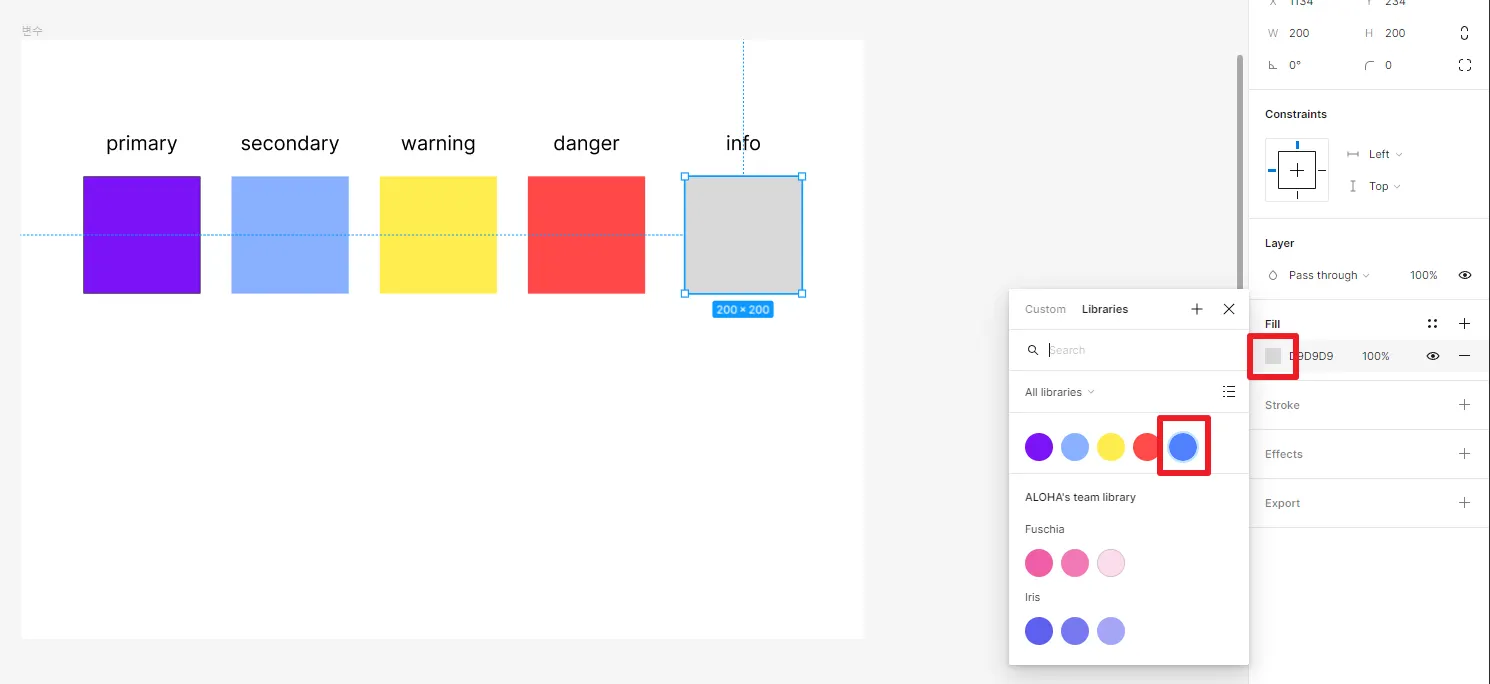Image resolution: width=1490 pixels, height=684 pixels.
Task: Open the Pass through blend mode dropdown
Action: click(1328, 275)
